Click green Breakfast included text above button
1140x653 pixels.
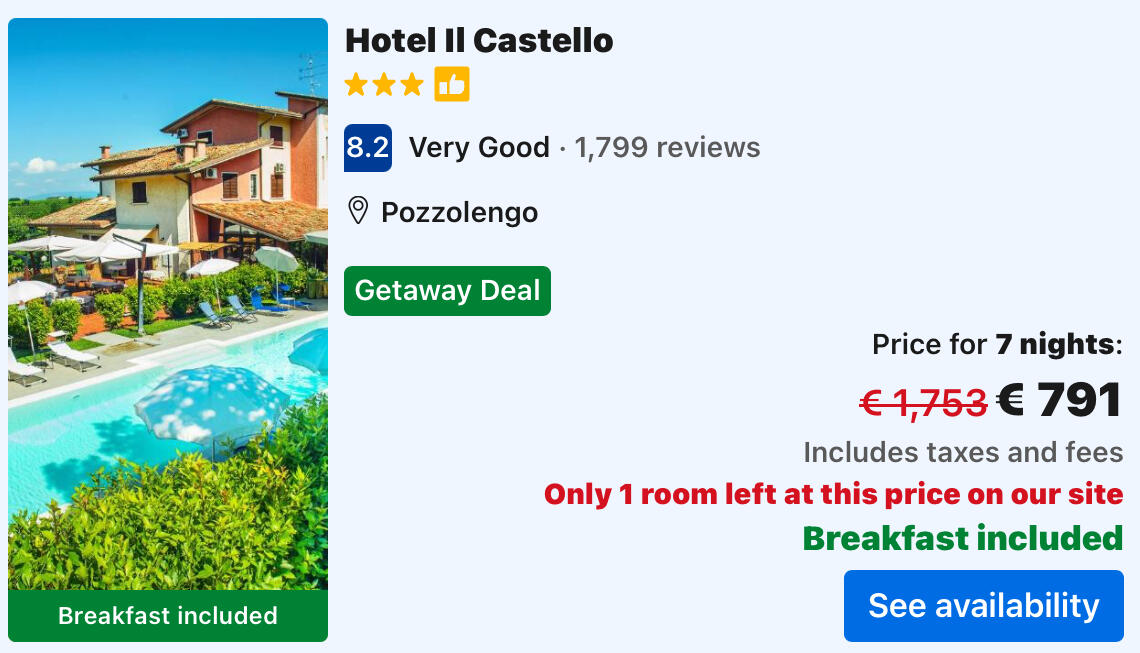click(963, 538)
